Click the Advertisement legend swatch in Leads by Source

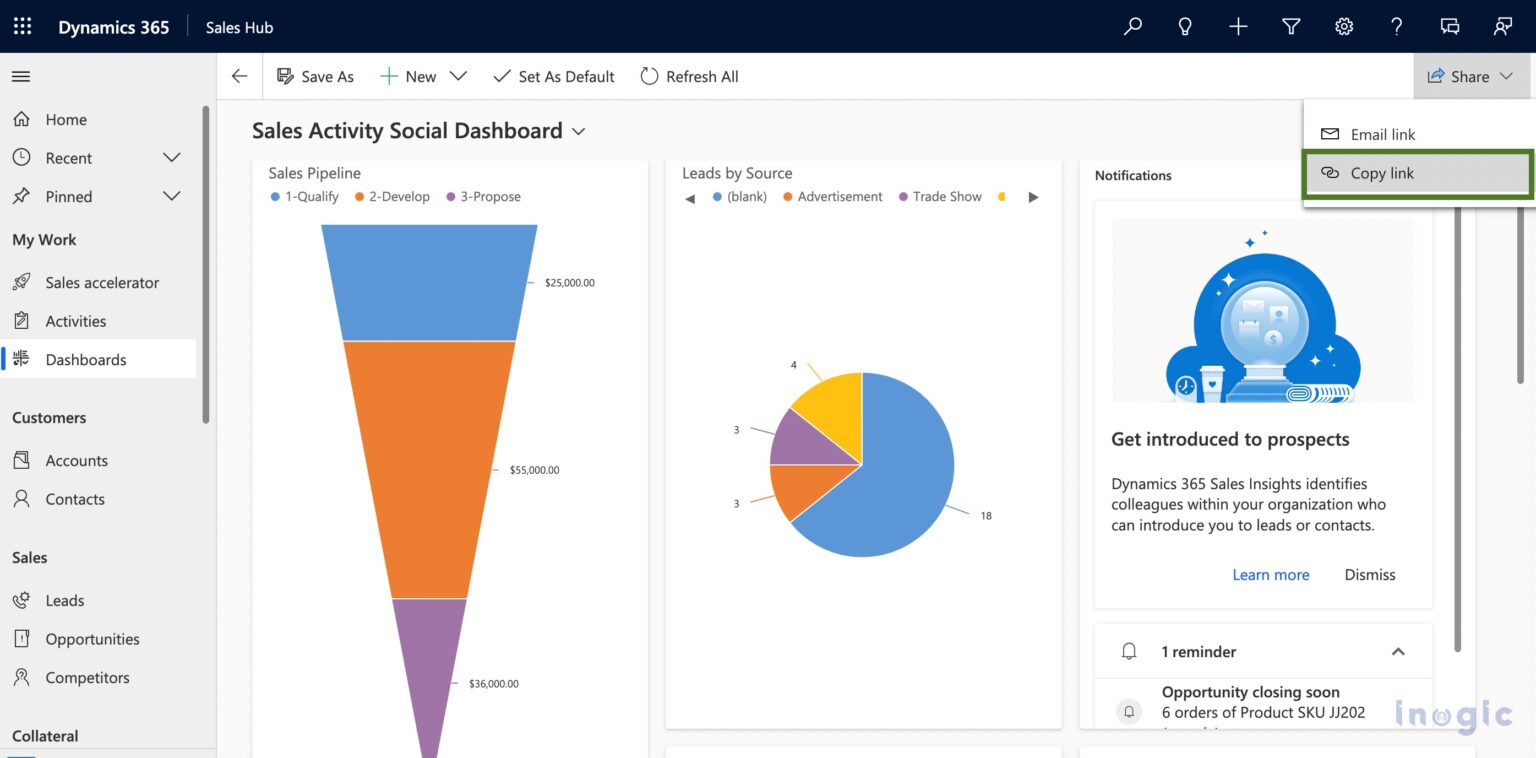786,196
